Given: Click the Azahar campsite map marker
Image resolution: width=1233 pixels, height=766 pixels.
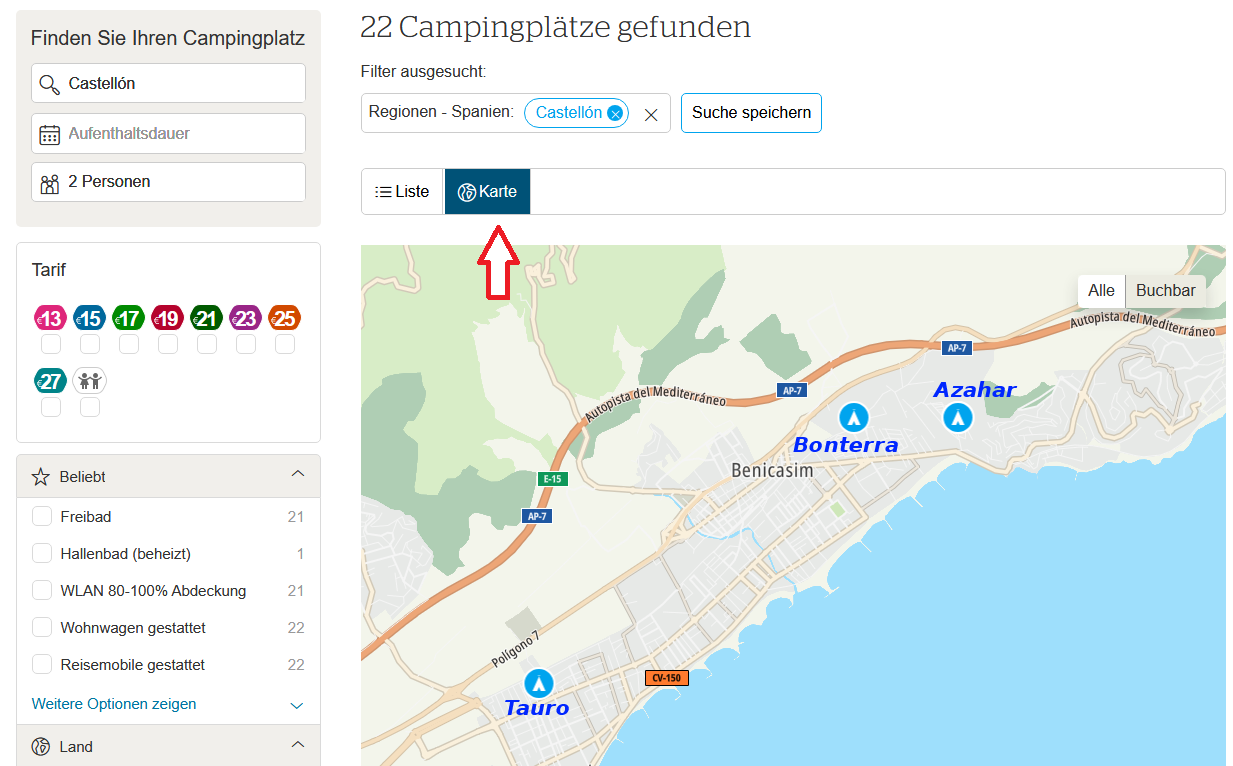Looking at the screenshot, I should pyautogui.click(x=957, y=417).
